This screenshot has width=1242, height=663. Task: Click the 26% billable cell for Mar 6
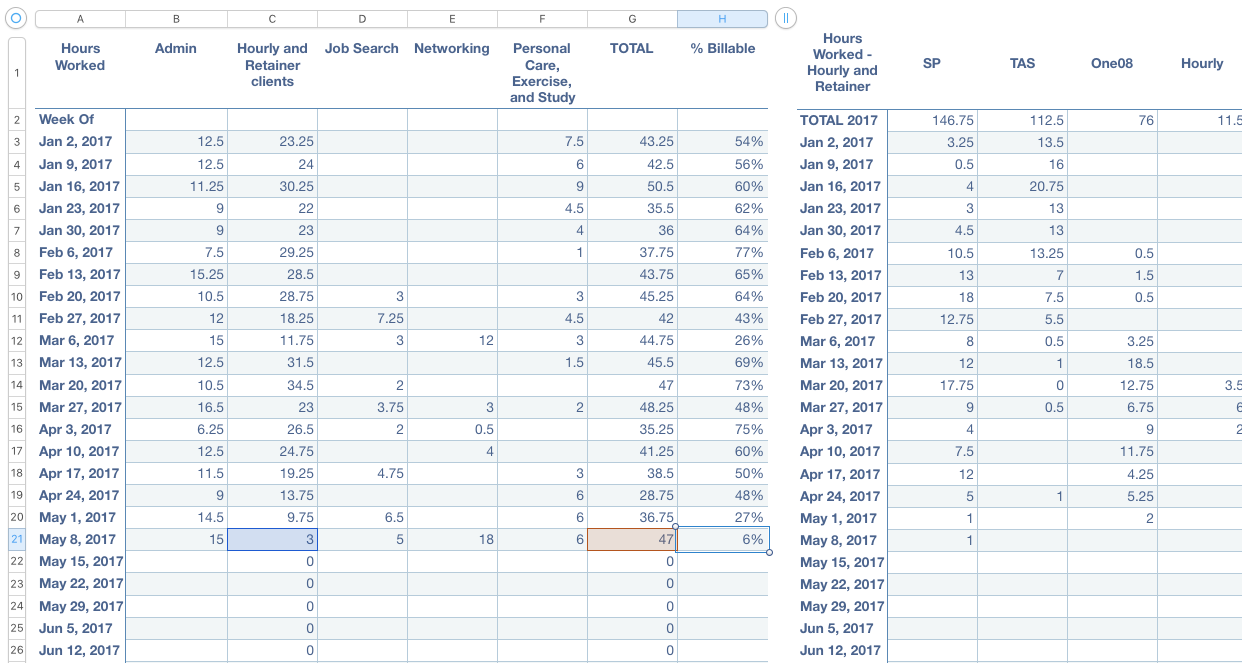(x=722, y=340)
